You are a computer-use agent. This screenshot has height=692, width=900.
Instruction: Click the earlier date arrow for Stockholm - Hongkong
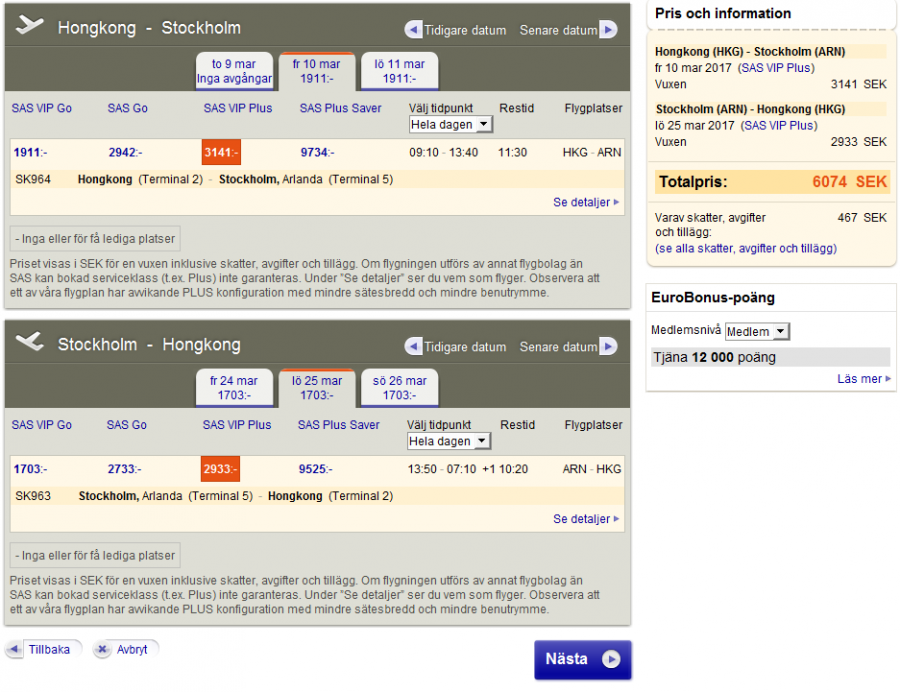(414, 347)
